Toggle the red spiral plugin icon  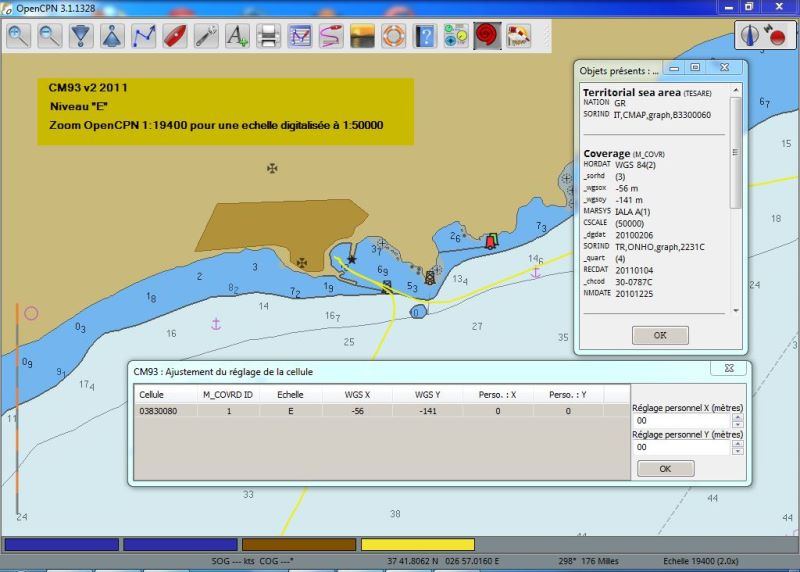(487, 36)
